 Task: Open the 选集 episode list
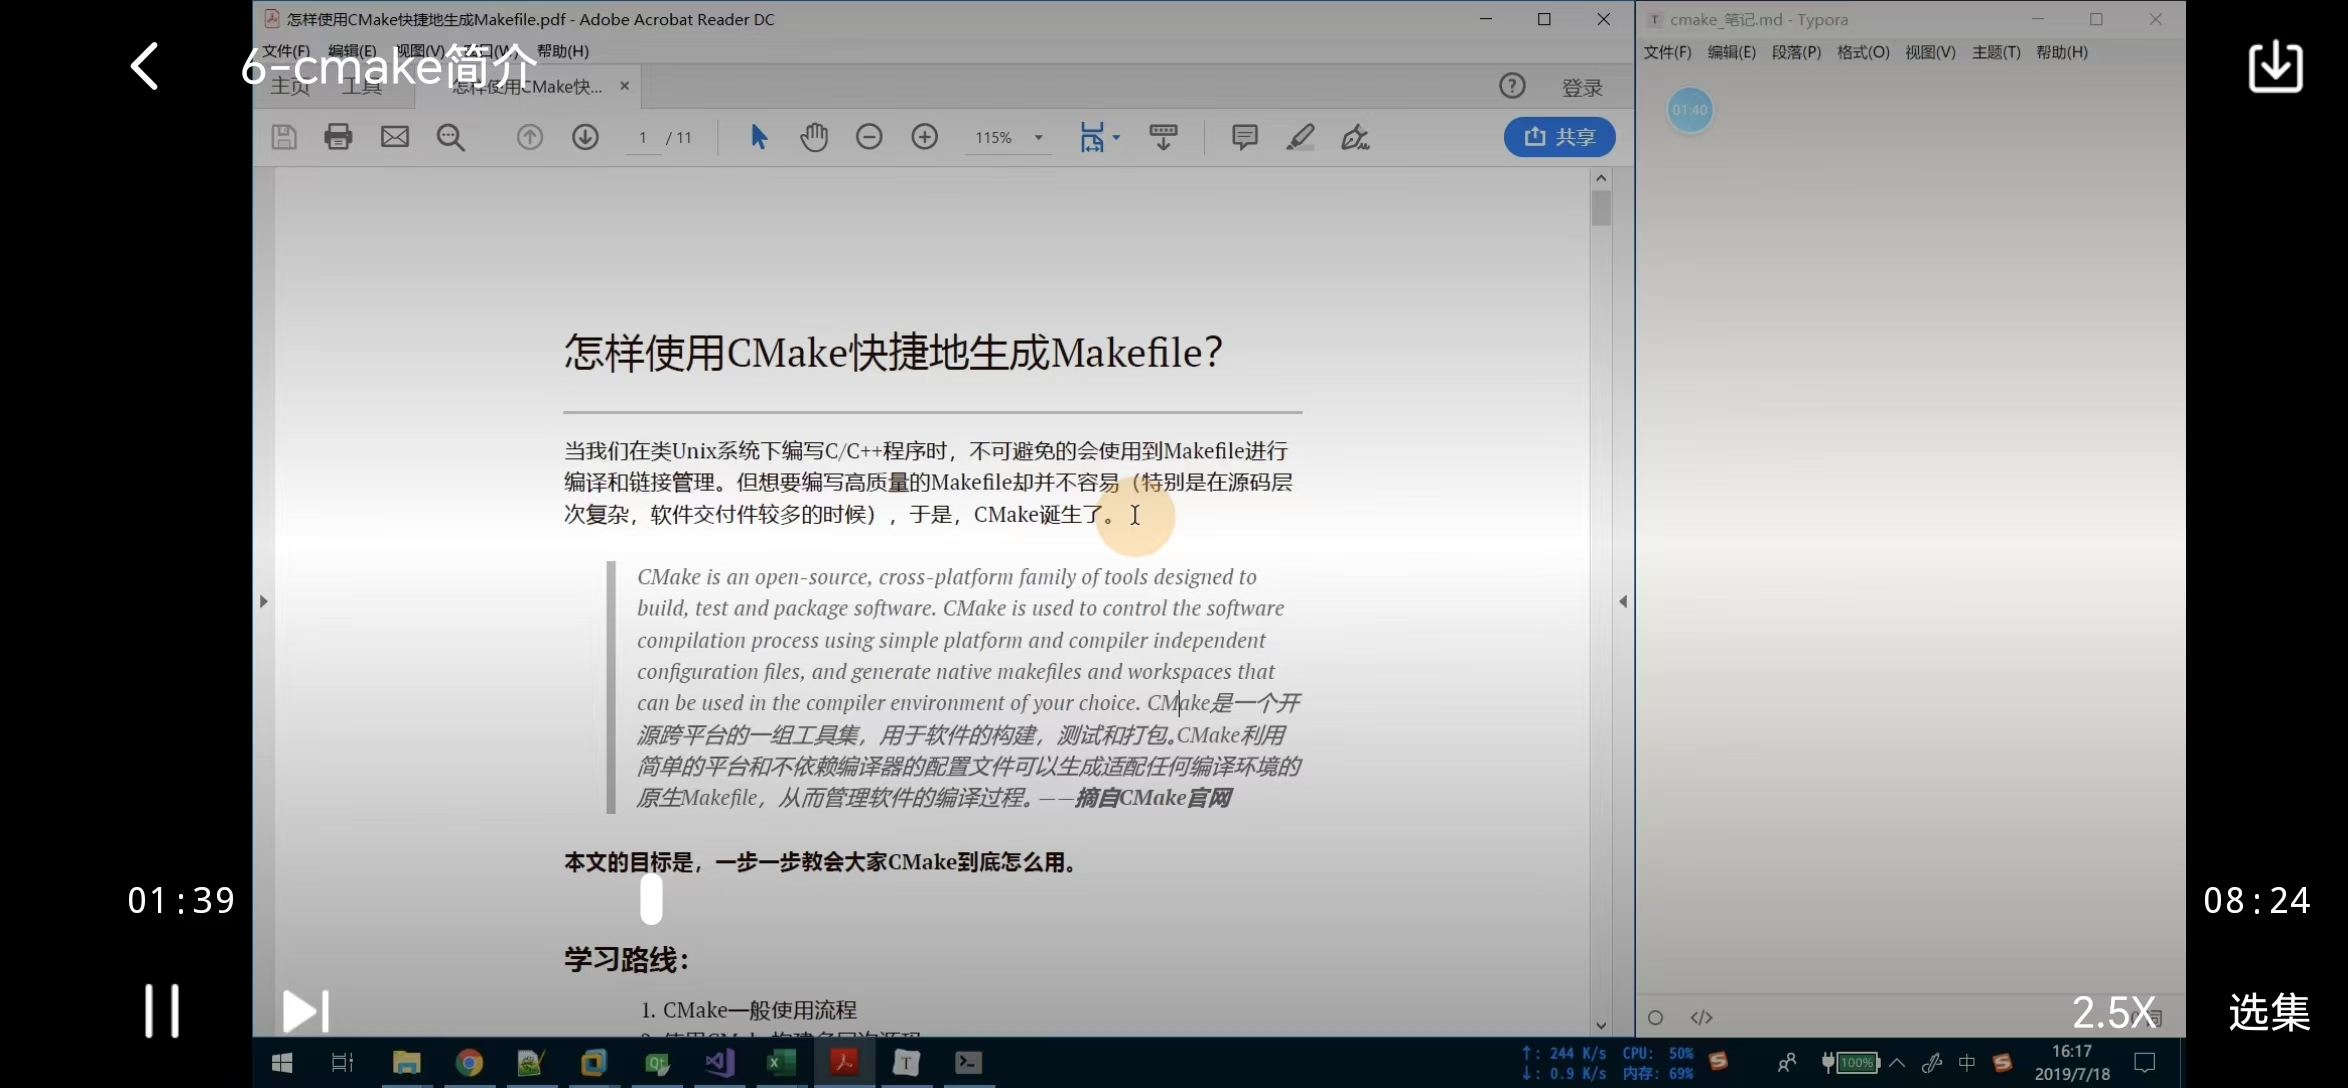coord(2269,1012)
